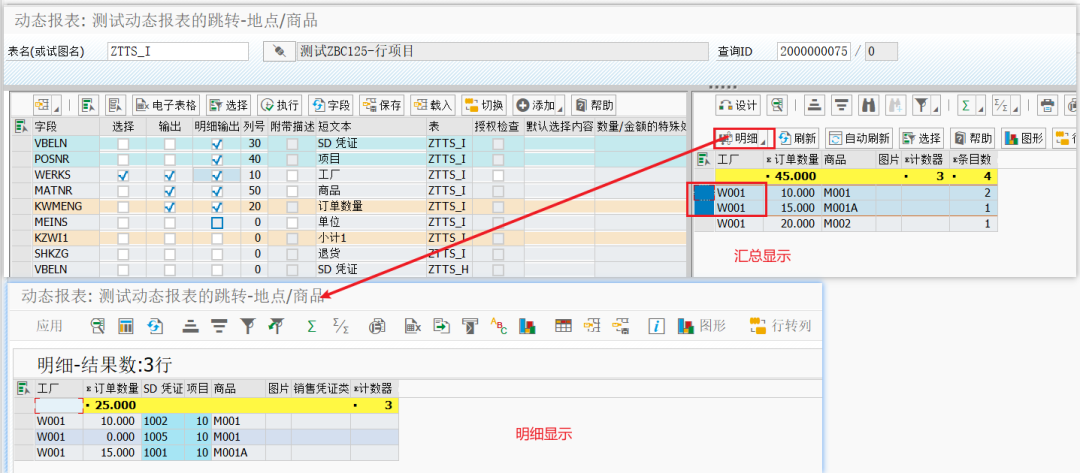Click 应用 in the detail window toolbar
The height and width of the screenshot is (473, 1080).
click(x=49, y=326)
